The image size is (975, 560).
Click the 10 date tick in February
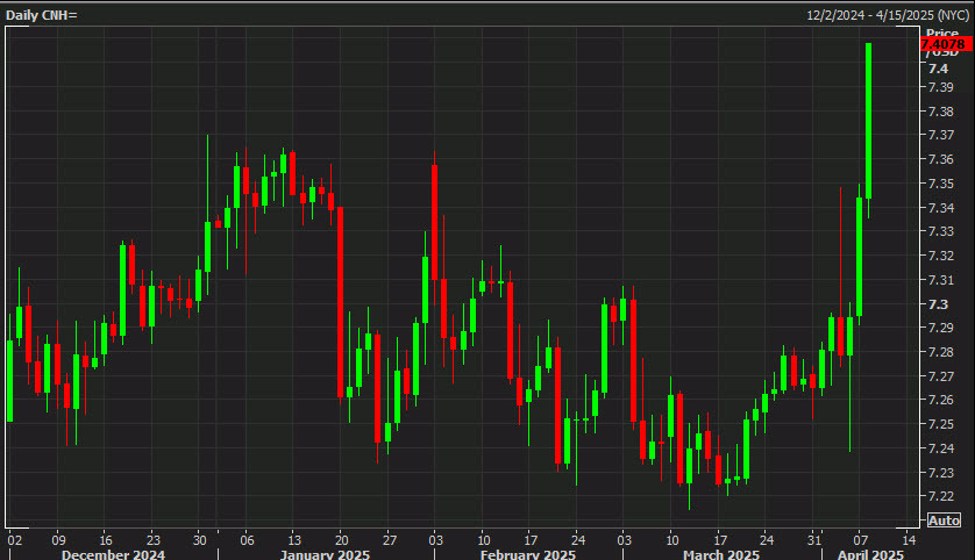(484, 540)
